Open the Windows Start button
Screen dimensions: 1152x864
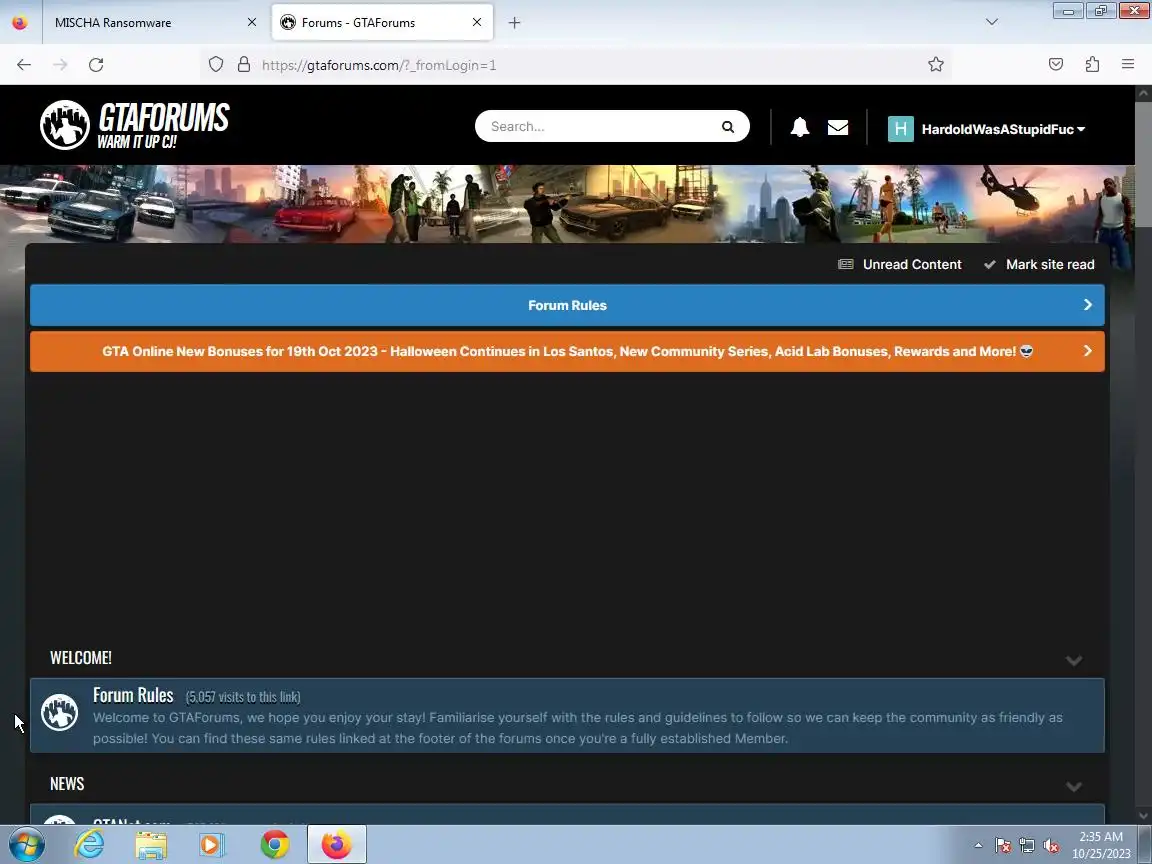pos(25,844)
